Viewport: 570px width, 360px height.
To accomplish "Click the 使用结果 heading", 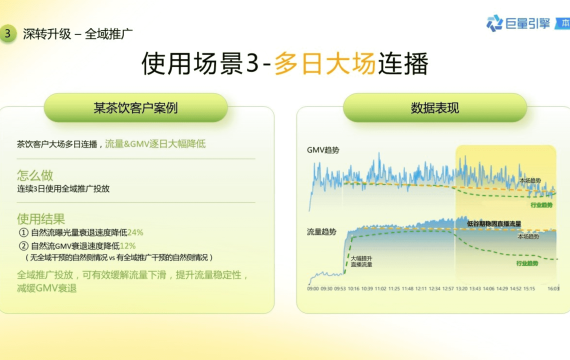I will tap(41, 219).
